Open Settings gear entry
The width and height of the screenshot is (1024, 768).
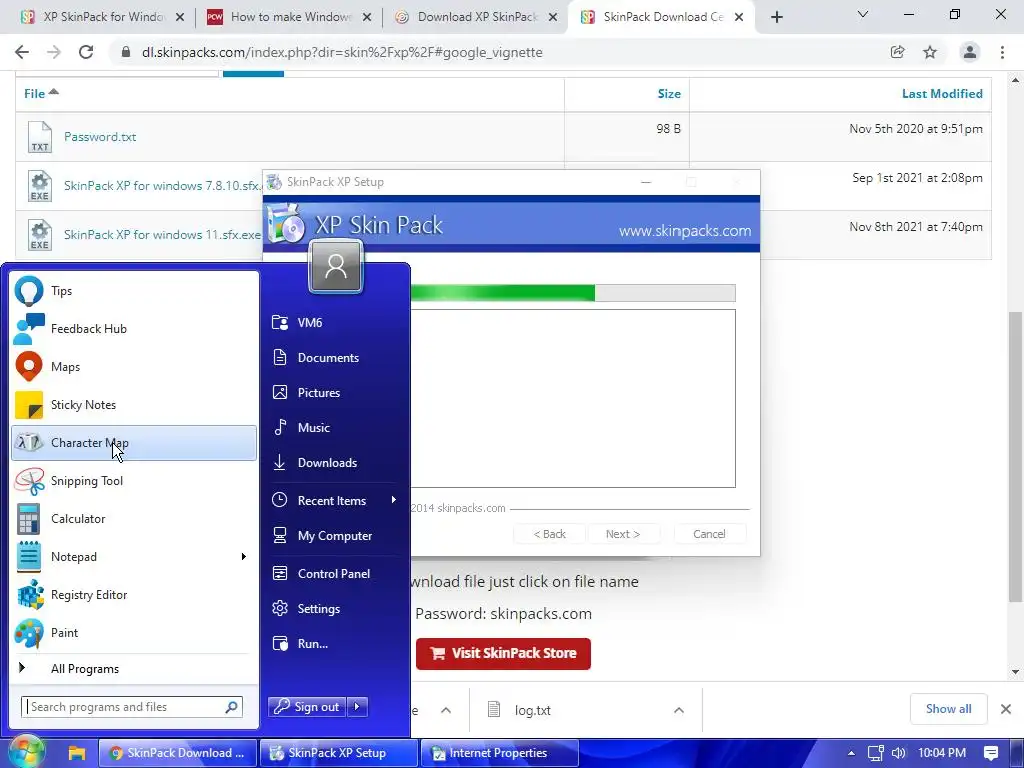[x=335, y=609]
